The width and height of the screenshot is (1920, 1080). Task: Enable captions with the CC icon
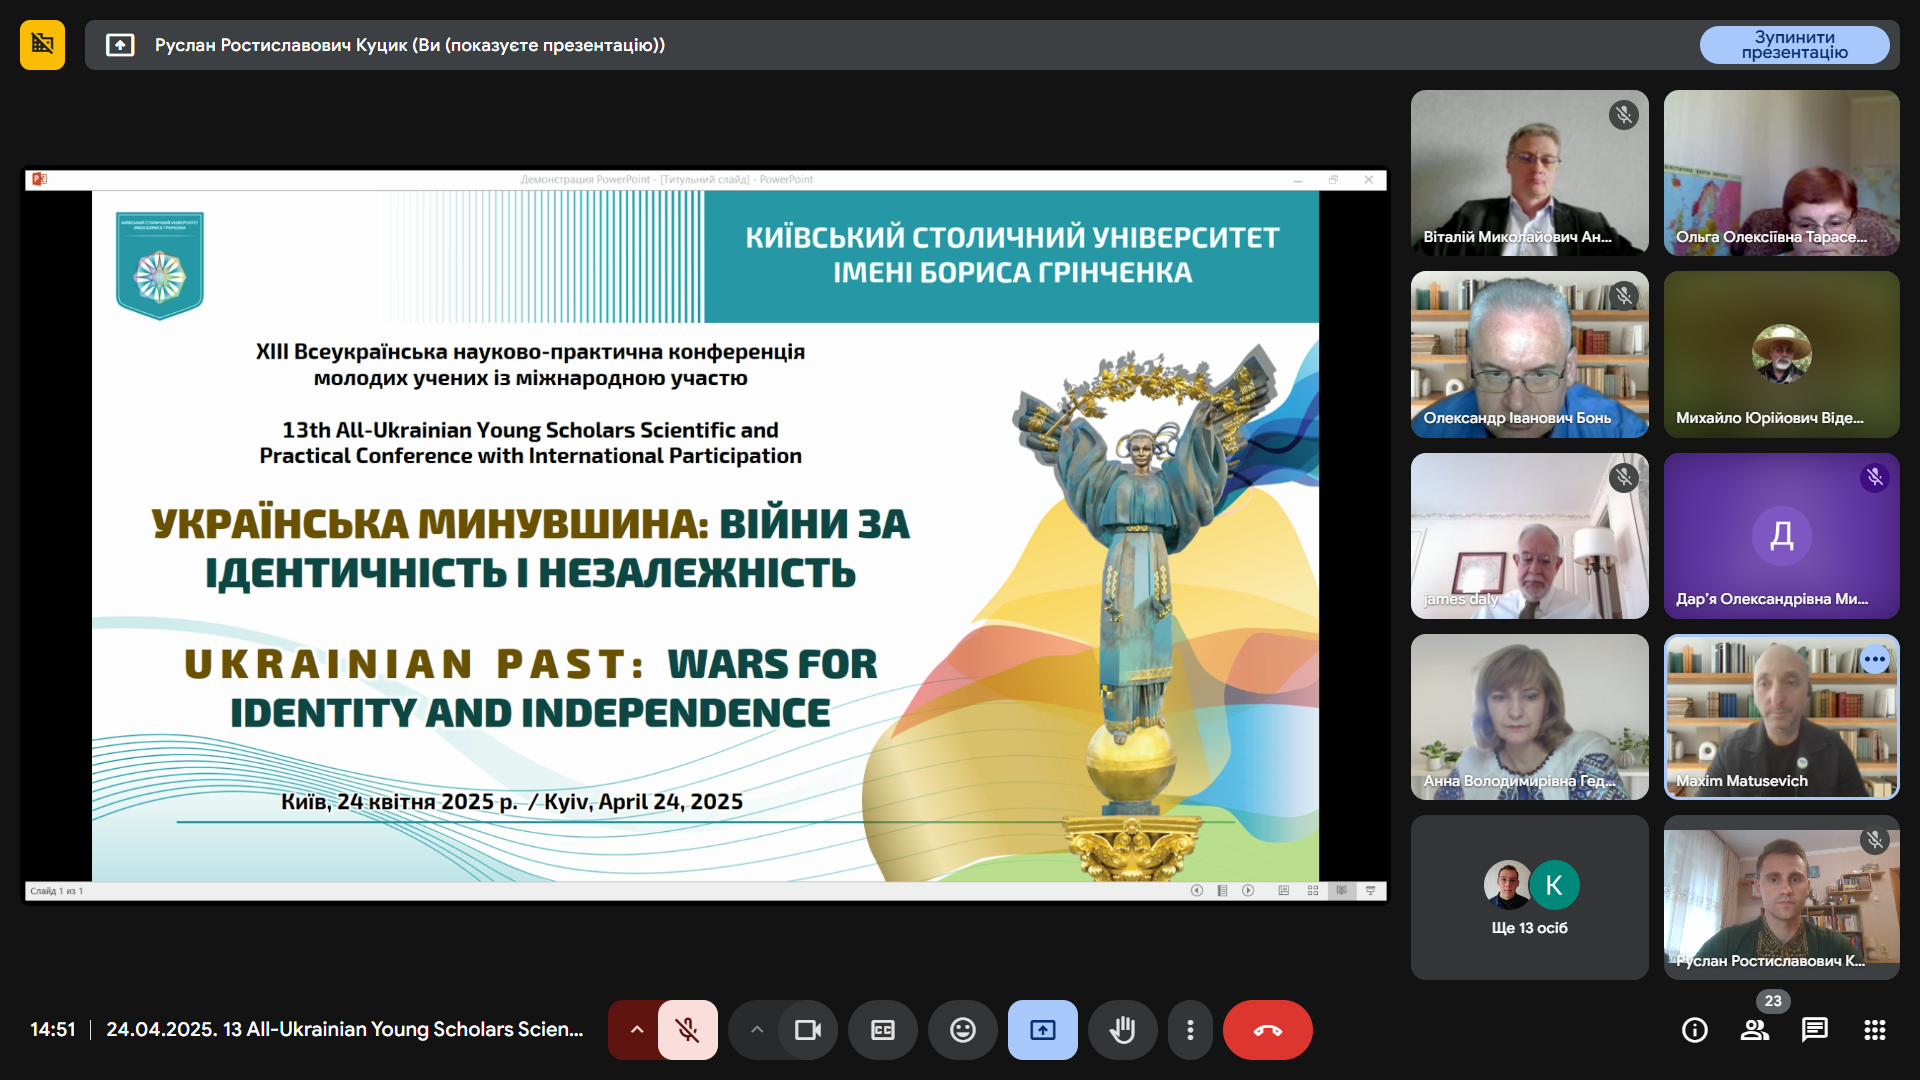click(x=883, y=1029)
